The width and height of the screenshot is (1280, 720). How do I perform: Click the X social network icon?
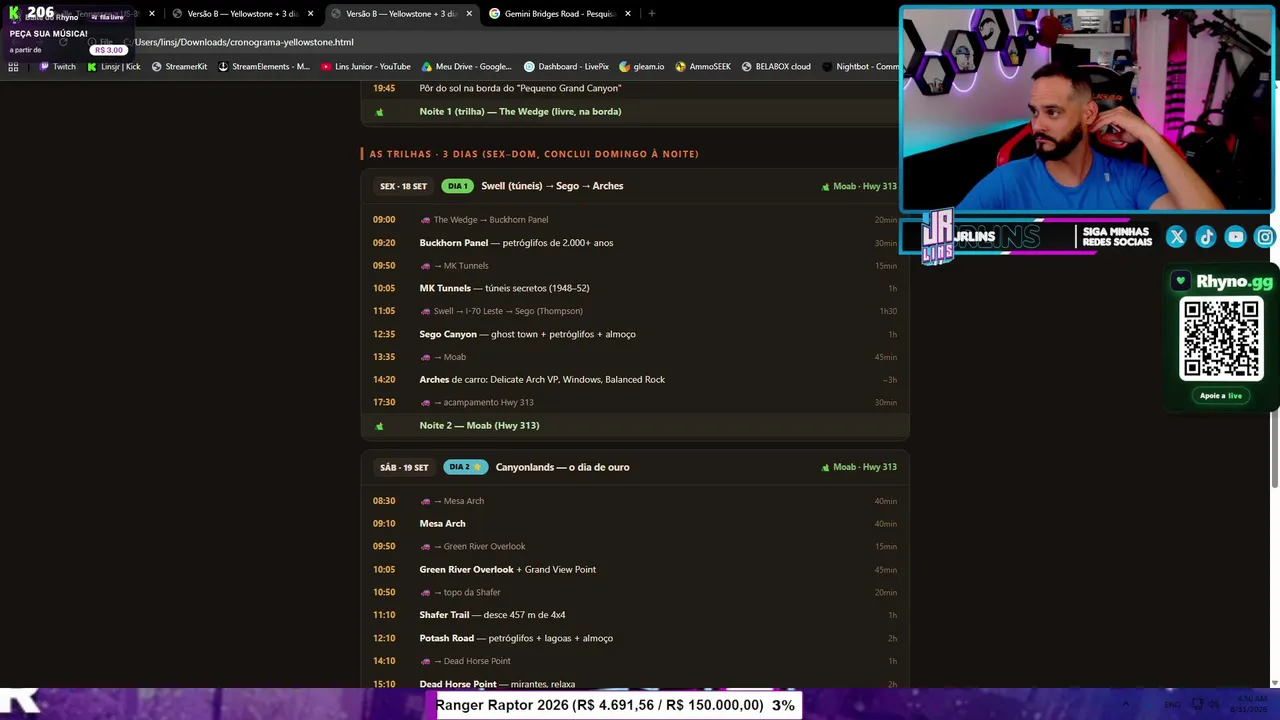1176,237
